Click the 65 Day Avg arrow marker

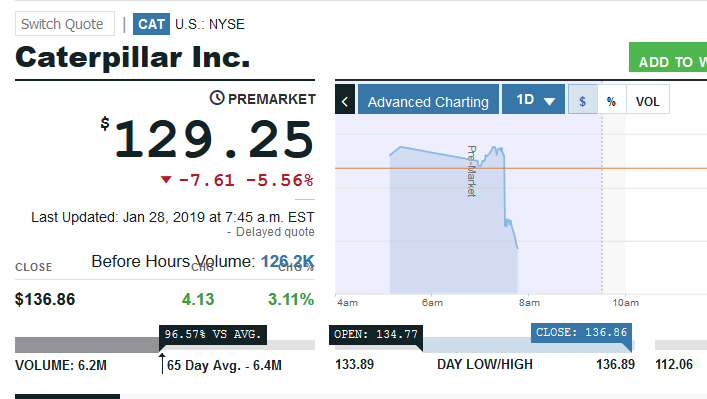[x=162, y=363]
